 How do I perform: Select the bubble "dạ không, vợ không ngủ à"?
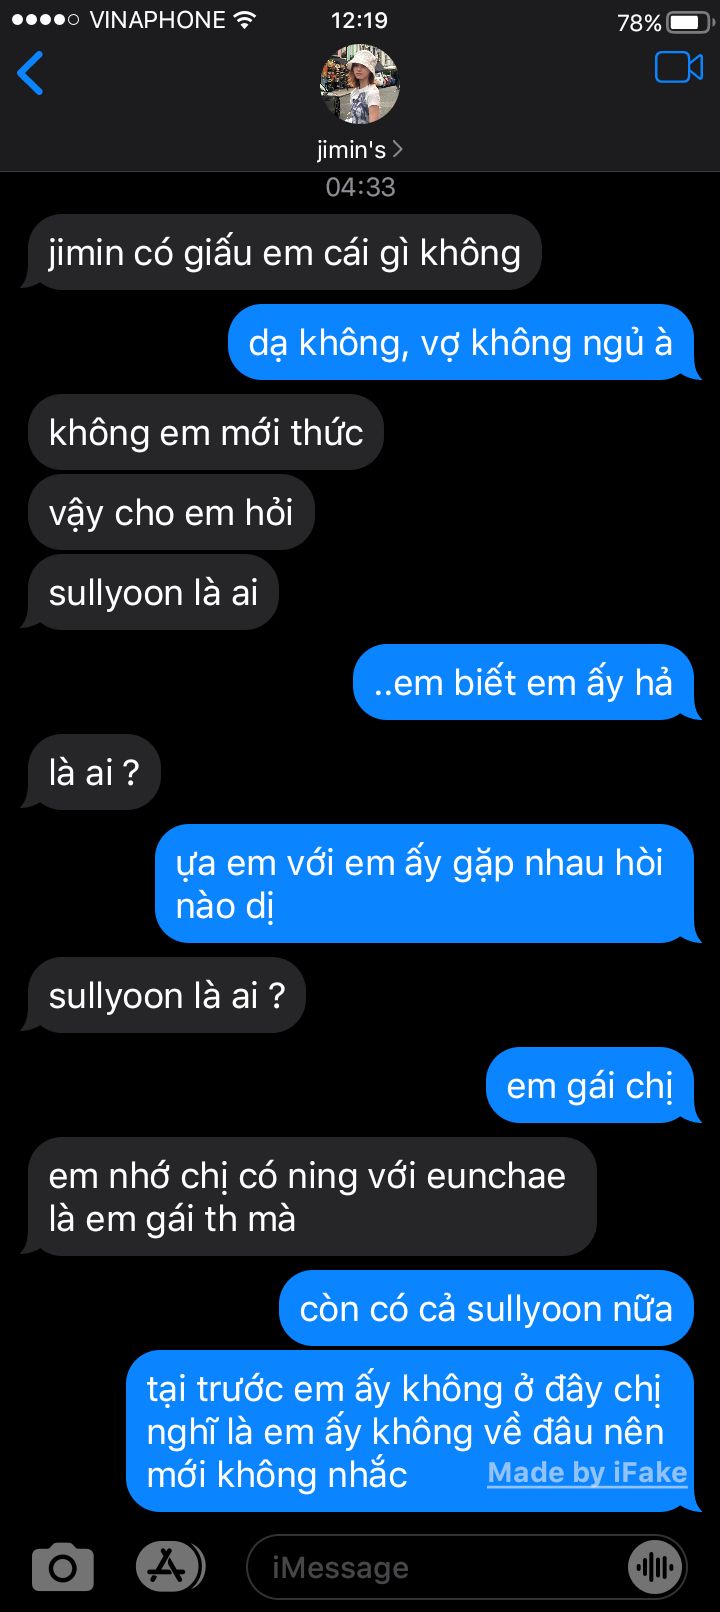[460, 342]
